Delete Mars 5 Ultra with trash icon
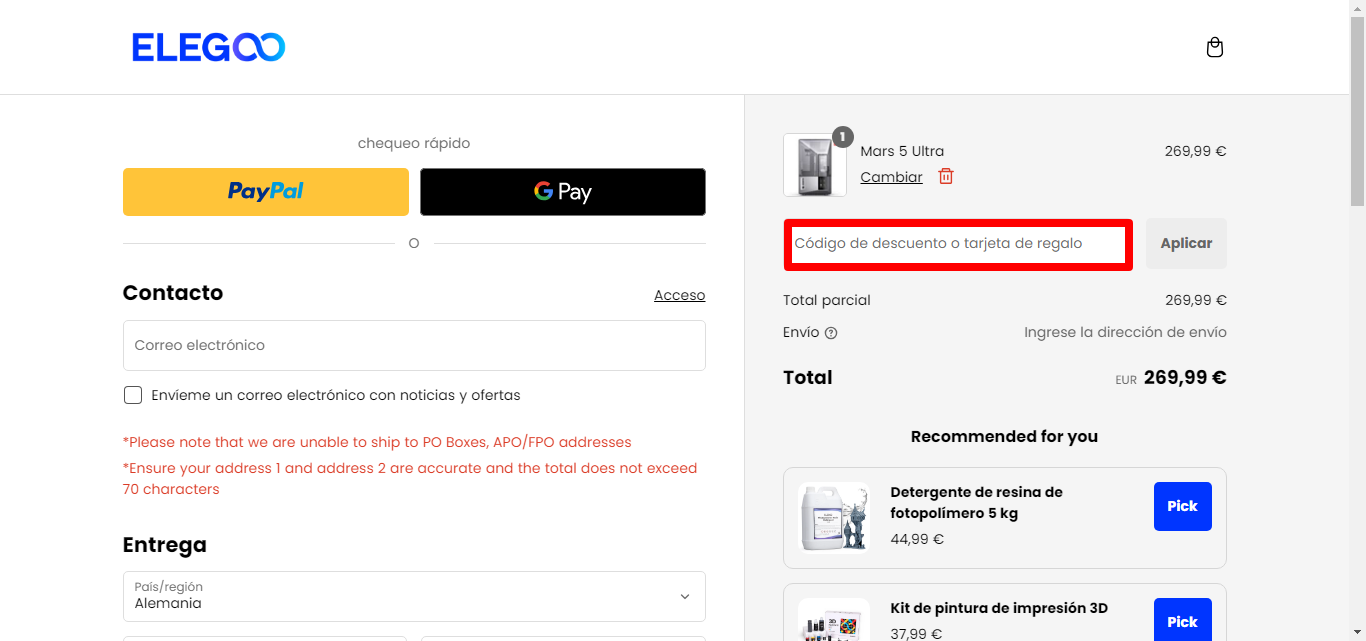 point(946,176)
